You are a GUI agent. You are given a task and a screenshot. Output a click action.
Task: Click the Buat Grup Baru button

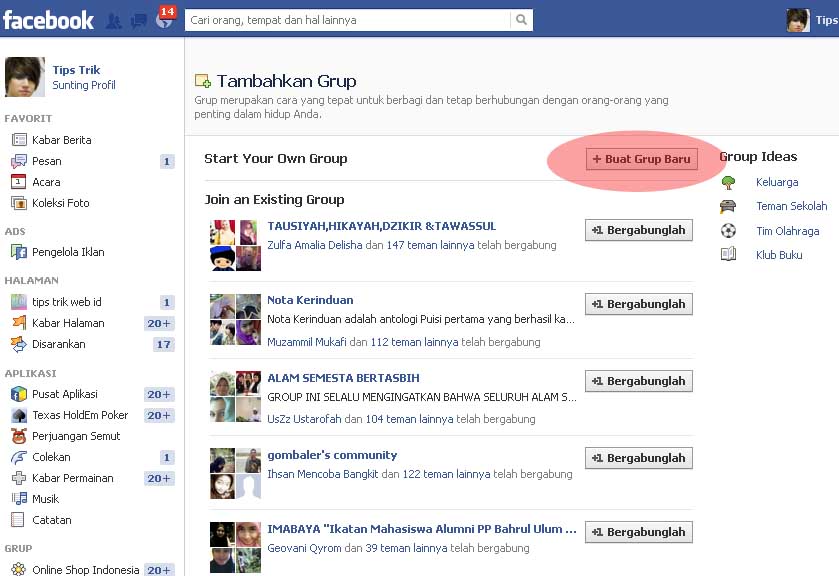[x=642, y=159]
